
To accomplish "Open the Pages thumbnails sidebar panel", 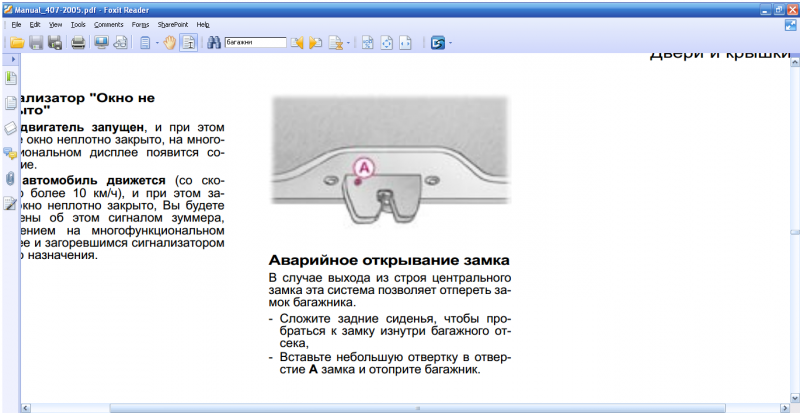I will (11, 103).
